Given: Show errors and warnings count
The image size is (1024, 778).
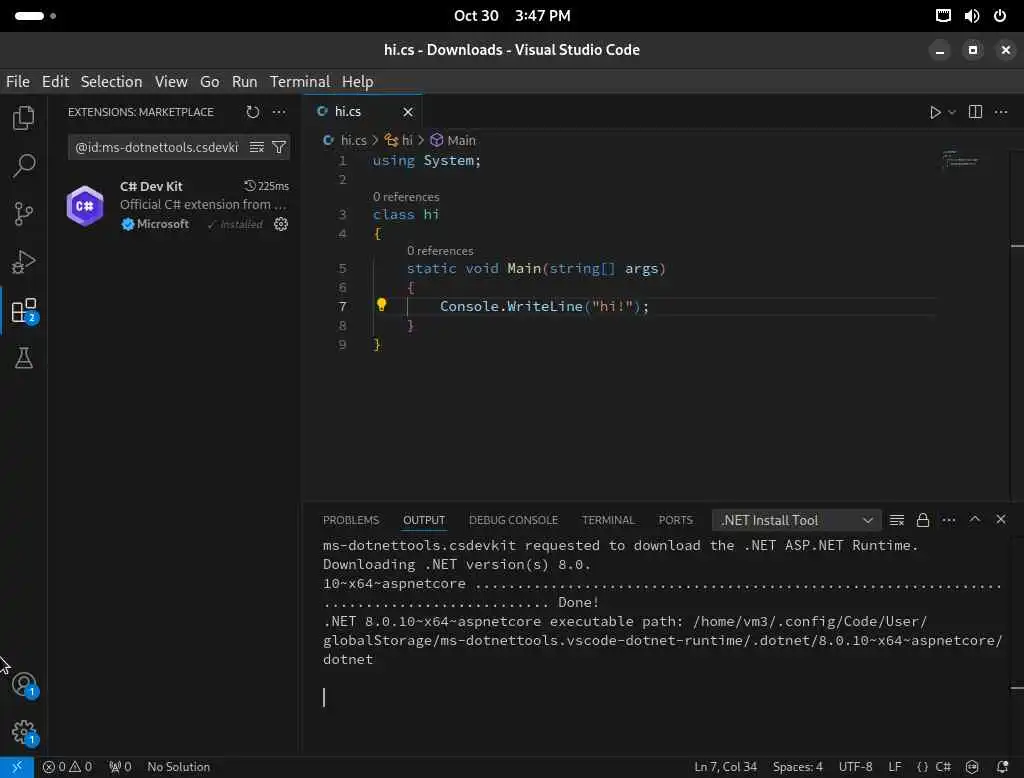Looking at the screenshot, I should coord(67,767).
